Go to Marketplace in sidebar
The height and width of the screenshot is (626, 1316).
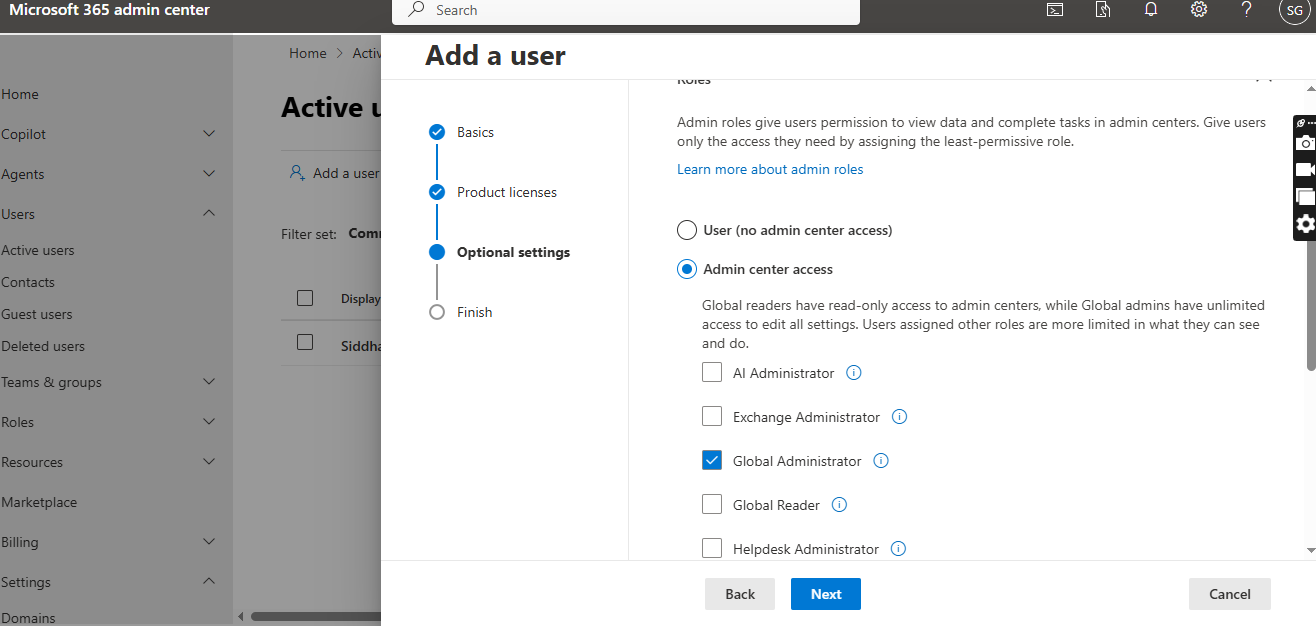39,502
